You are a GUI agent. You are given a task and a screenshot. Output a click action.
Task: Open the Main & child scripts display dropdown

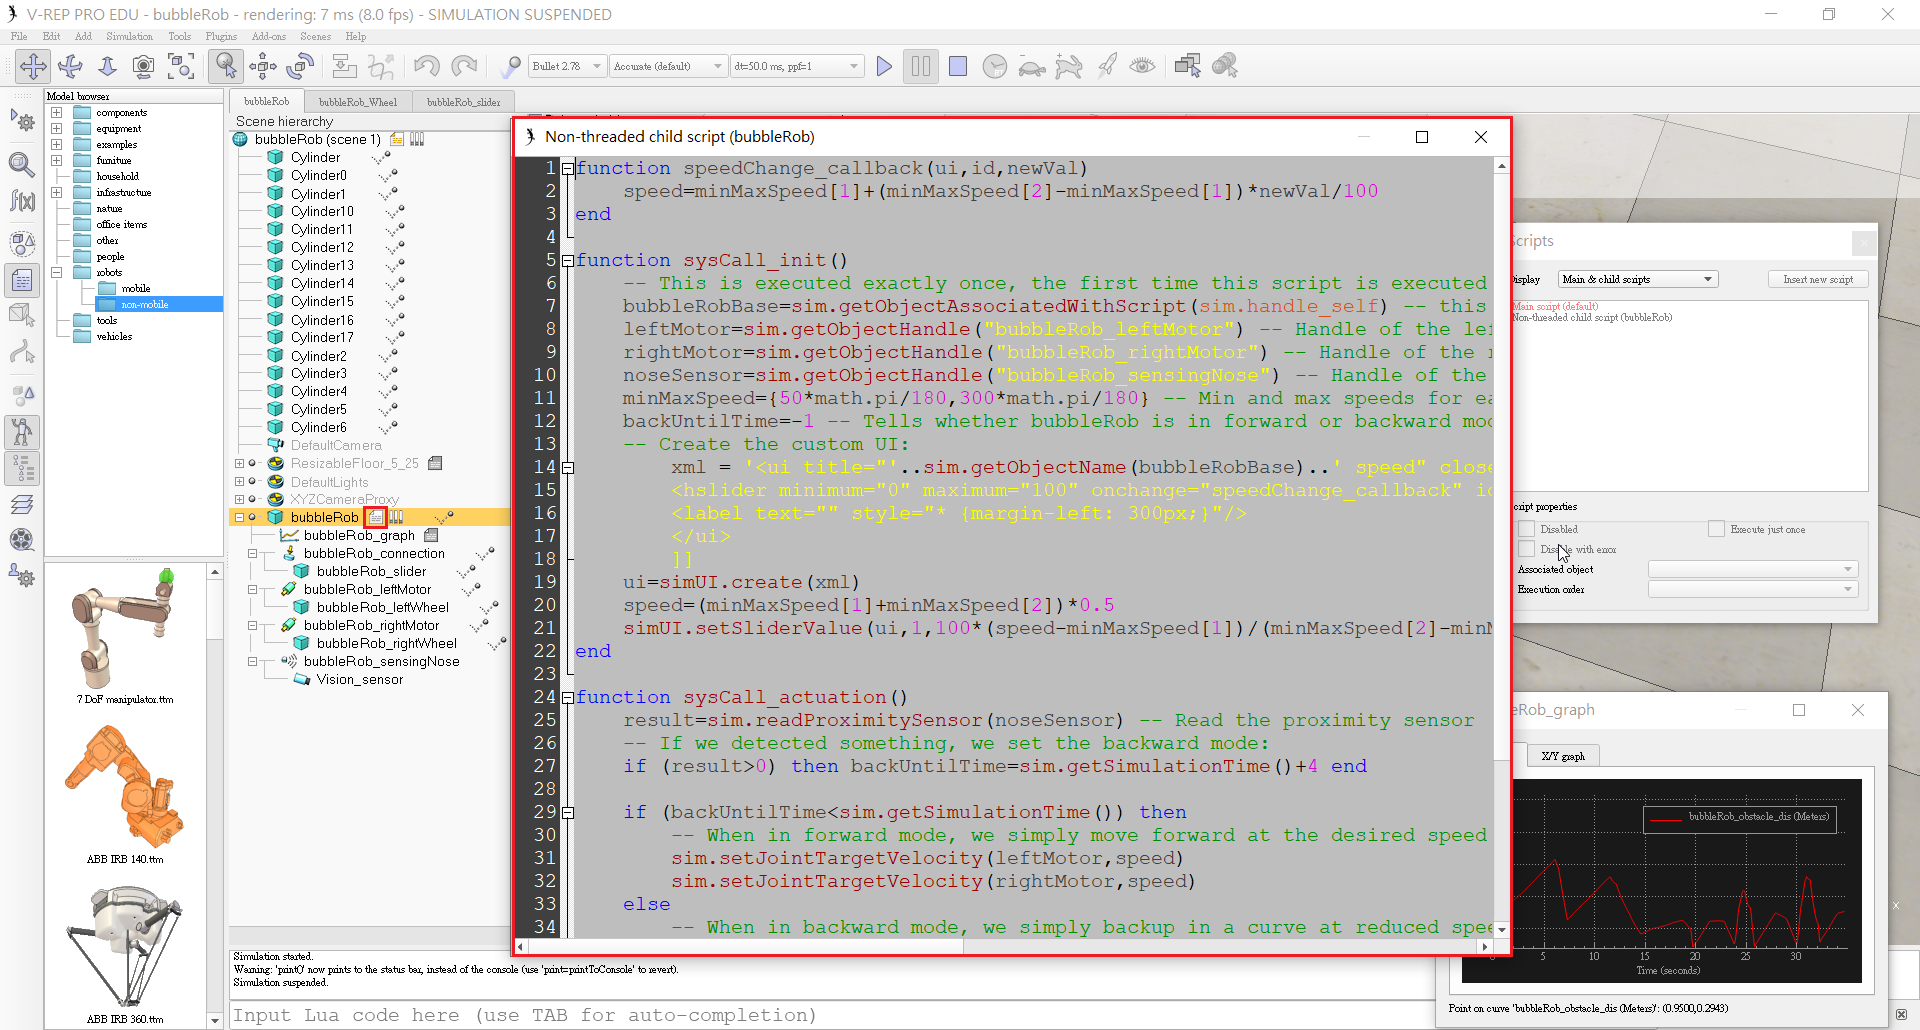[x=1638, y=280]
